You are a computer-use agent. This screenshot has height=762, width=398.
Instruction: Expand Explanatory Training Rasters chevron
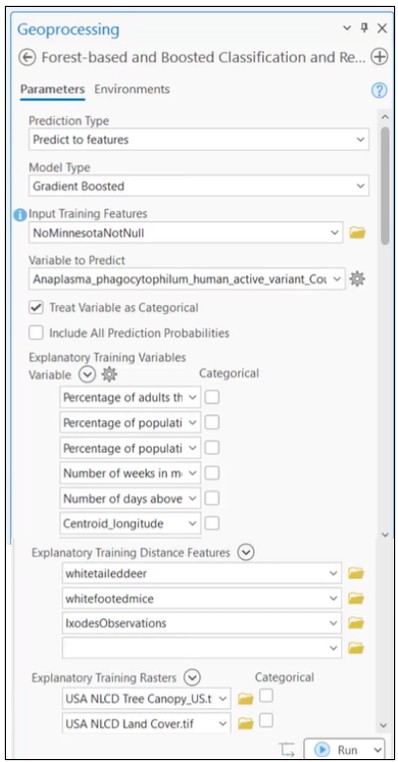point(193,677)
